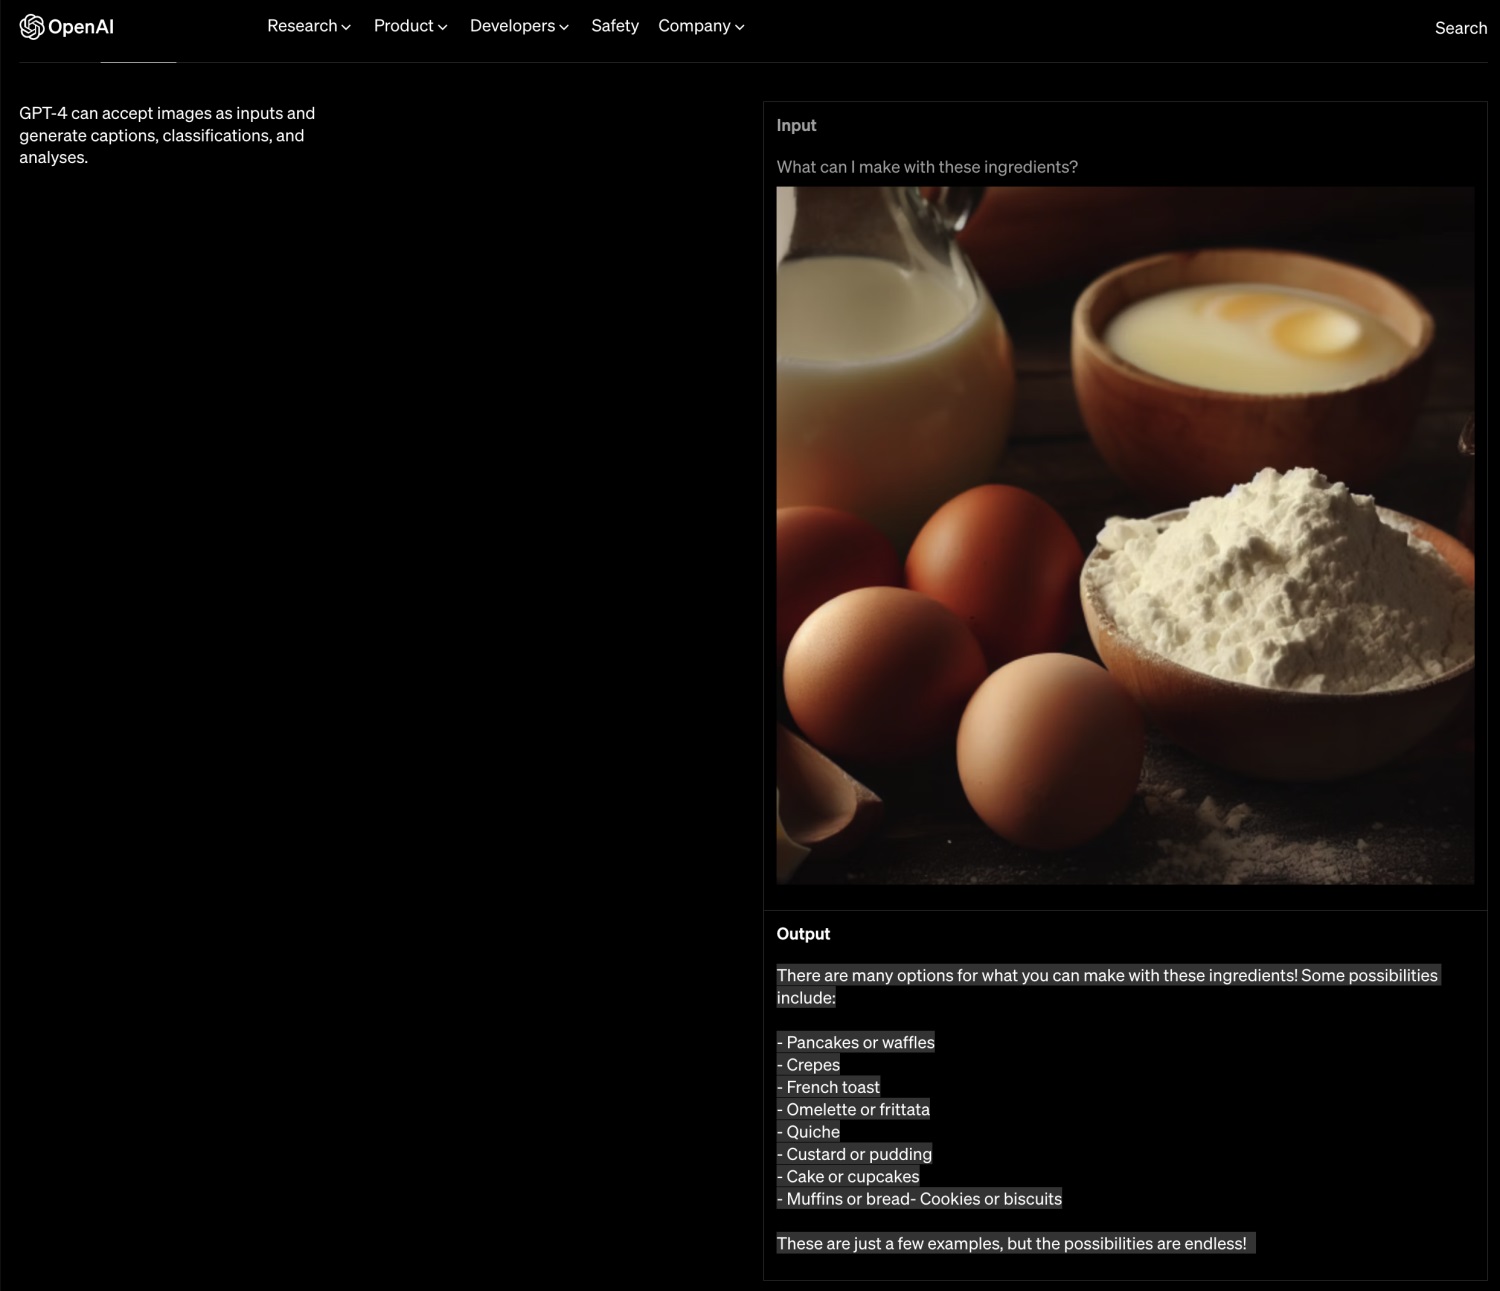This screenshot has height=1291, width=1500.
Task: Click the ingredients photo with eggs and flour
Action: (1125, 535)
